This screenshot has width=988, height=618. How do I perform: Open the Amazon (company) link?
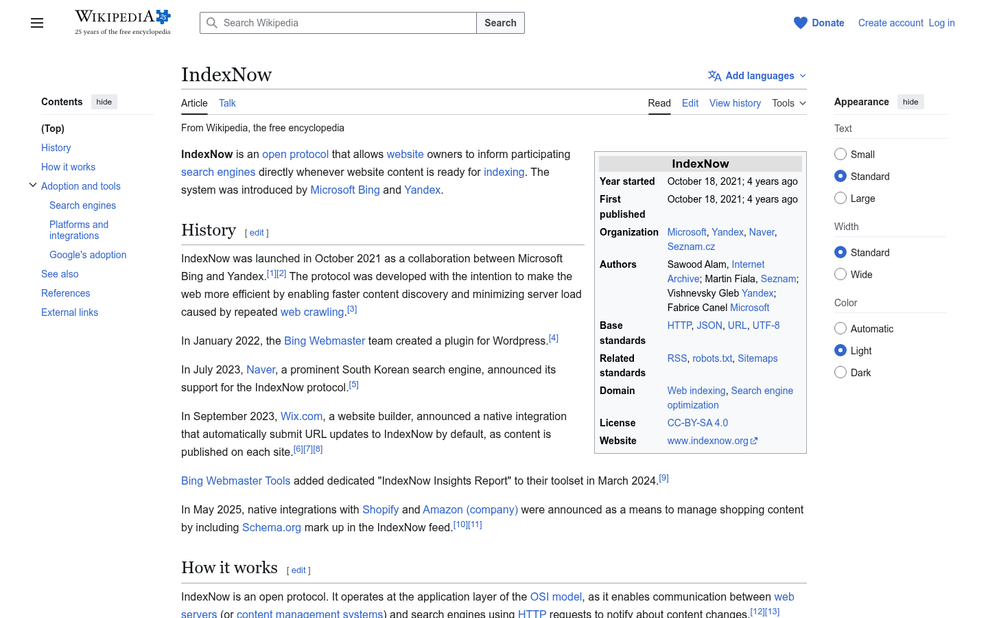pos(470,510)
